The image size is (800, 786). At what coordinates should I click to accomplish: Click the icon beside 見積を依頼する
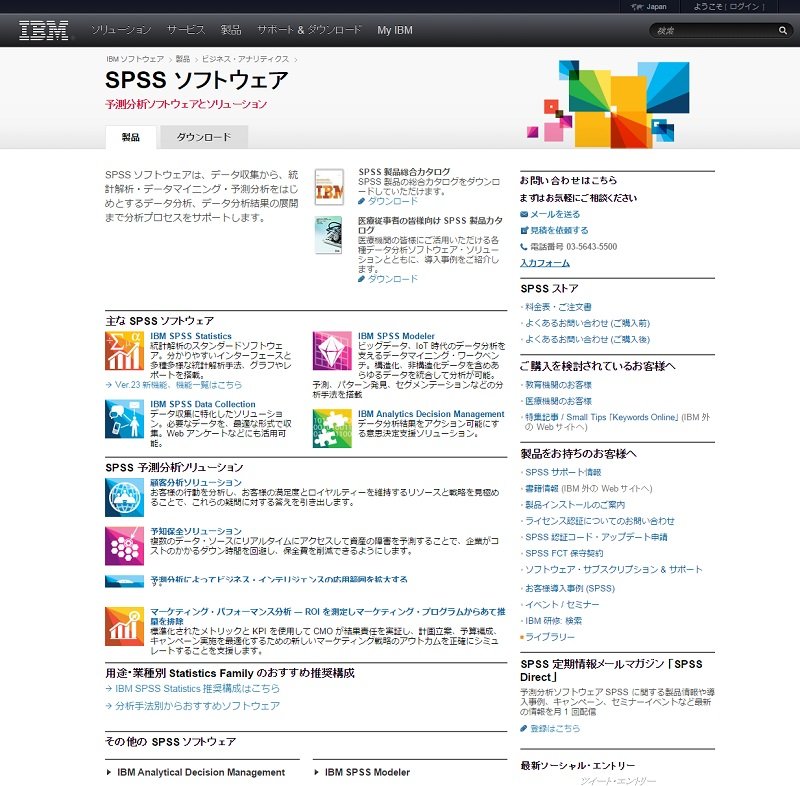pyautogui.click(x=524, y=231)
